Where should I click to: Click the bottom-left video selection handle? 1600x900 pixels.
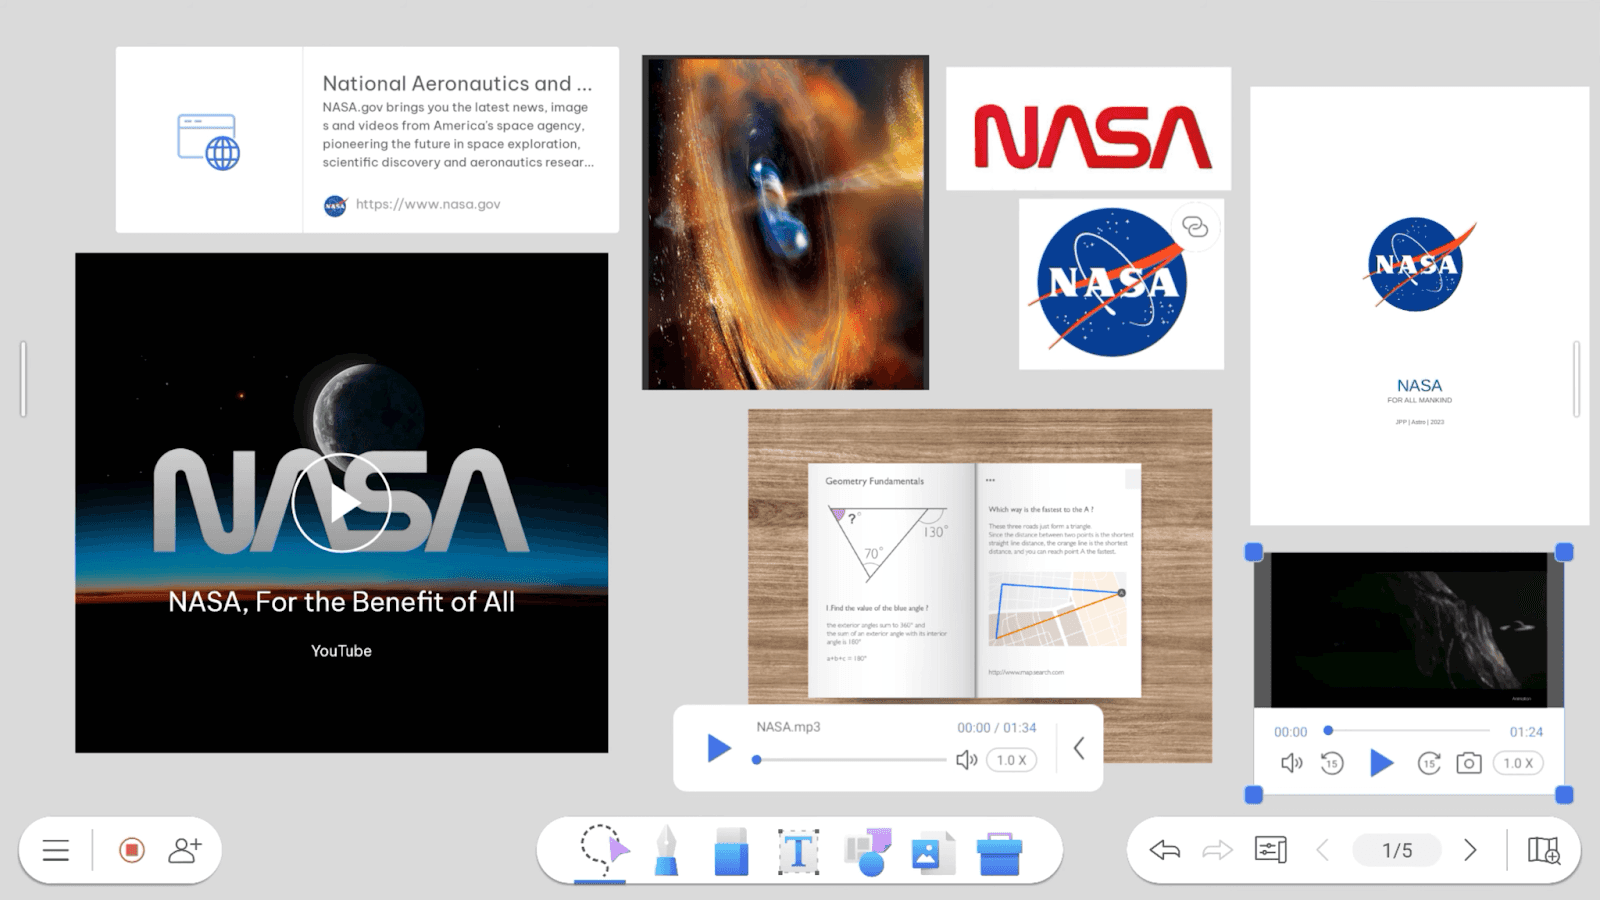tap(1253, 795)
